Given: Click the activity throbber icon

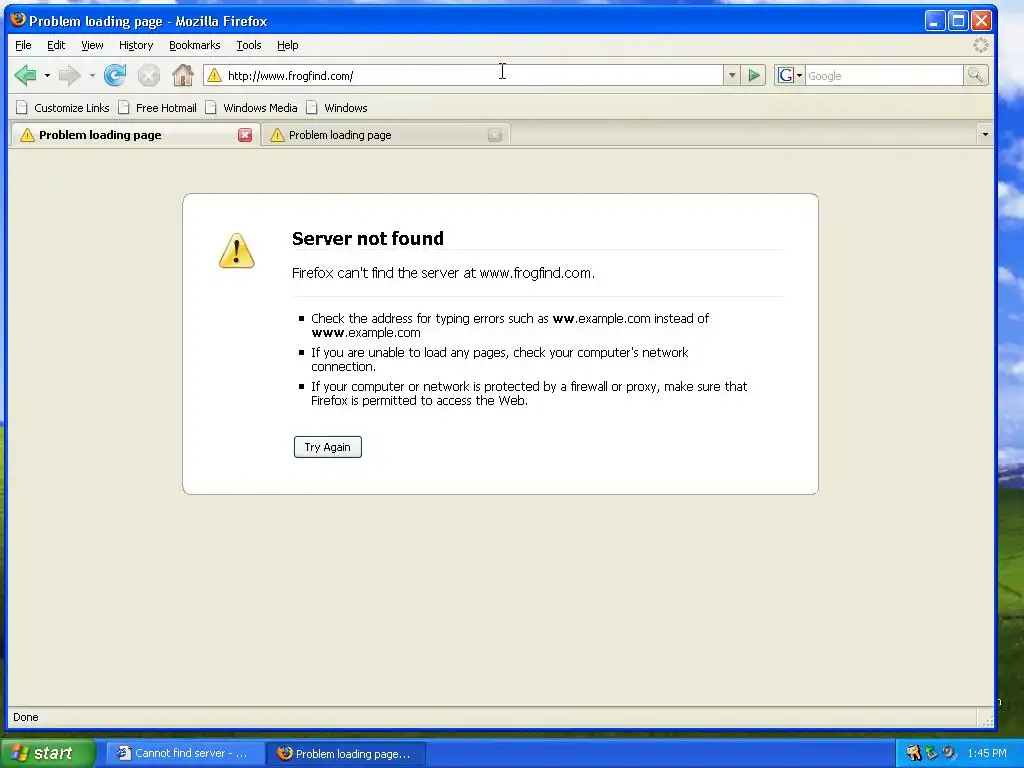Looking at the screenshot, I should point(981,45).
